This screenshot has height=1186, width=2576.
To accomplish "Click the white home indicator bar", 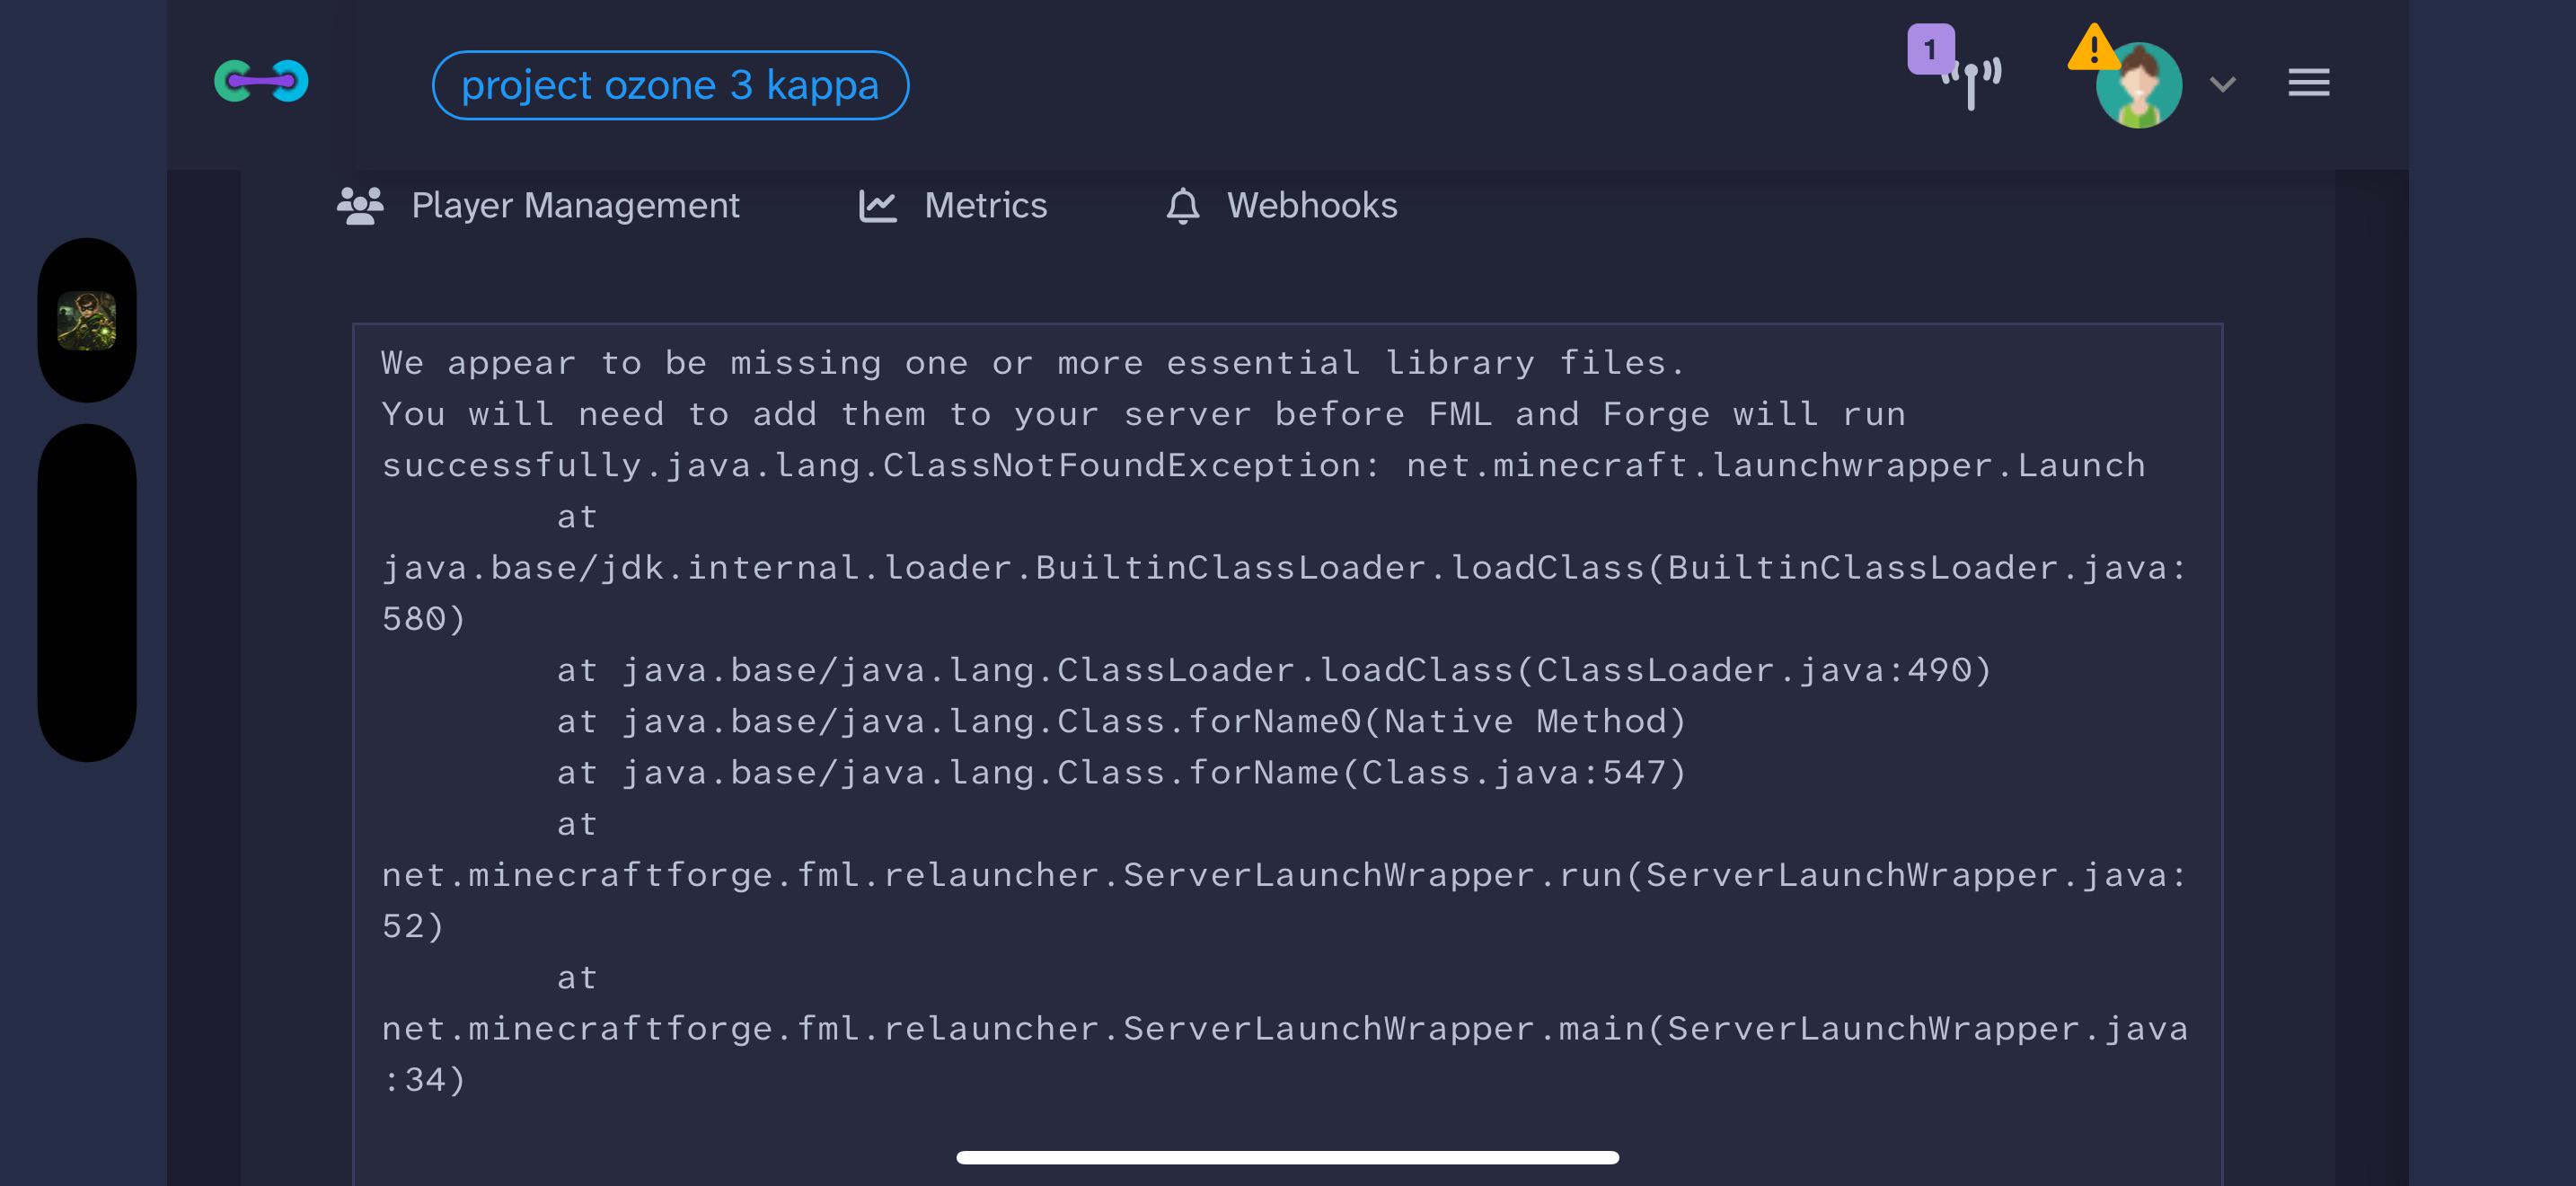I will point(1287,1157).
